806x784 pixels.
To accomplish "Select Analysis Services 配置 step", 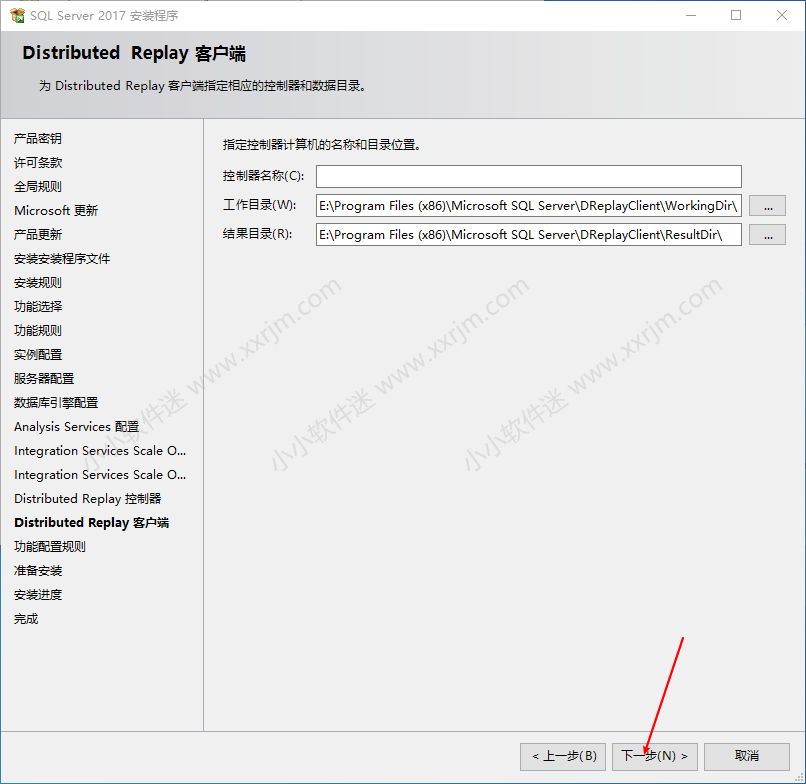I will [77, 427].
